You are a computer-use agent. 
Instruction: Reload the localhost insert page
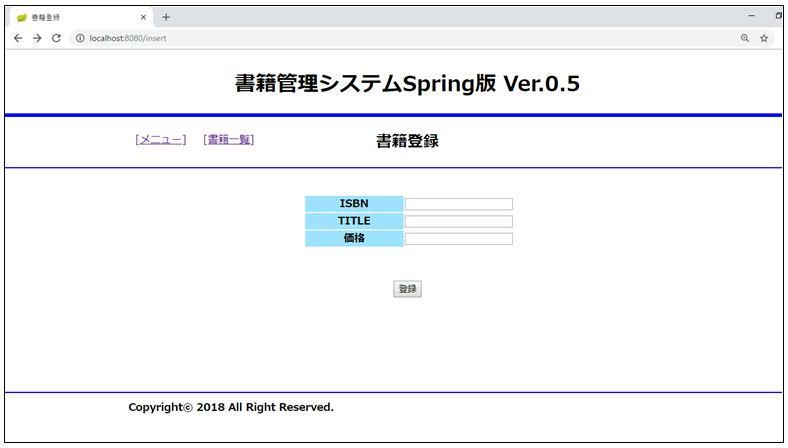point(56,38)
